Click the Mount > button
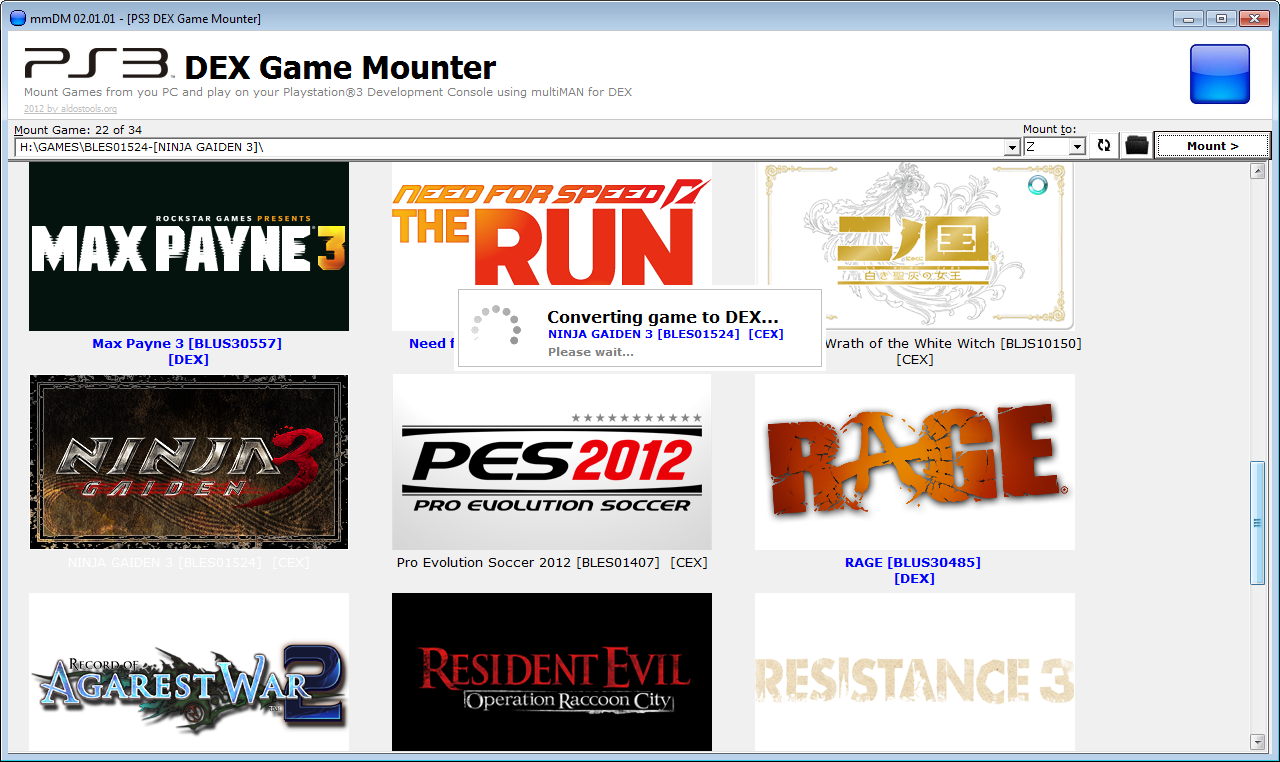This screenshot has height=762, width=1280. click(x=1212, y=146)
